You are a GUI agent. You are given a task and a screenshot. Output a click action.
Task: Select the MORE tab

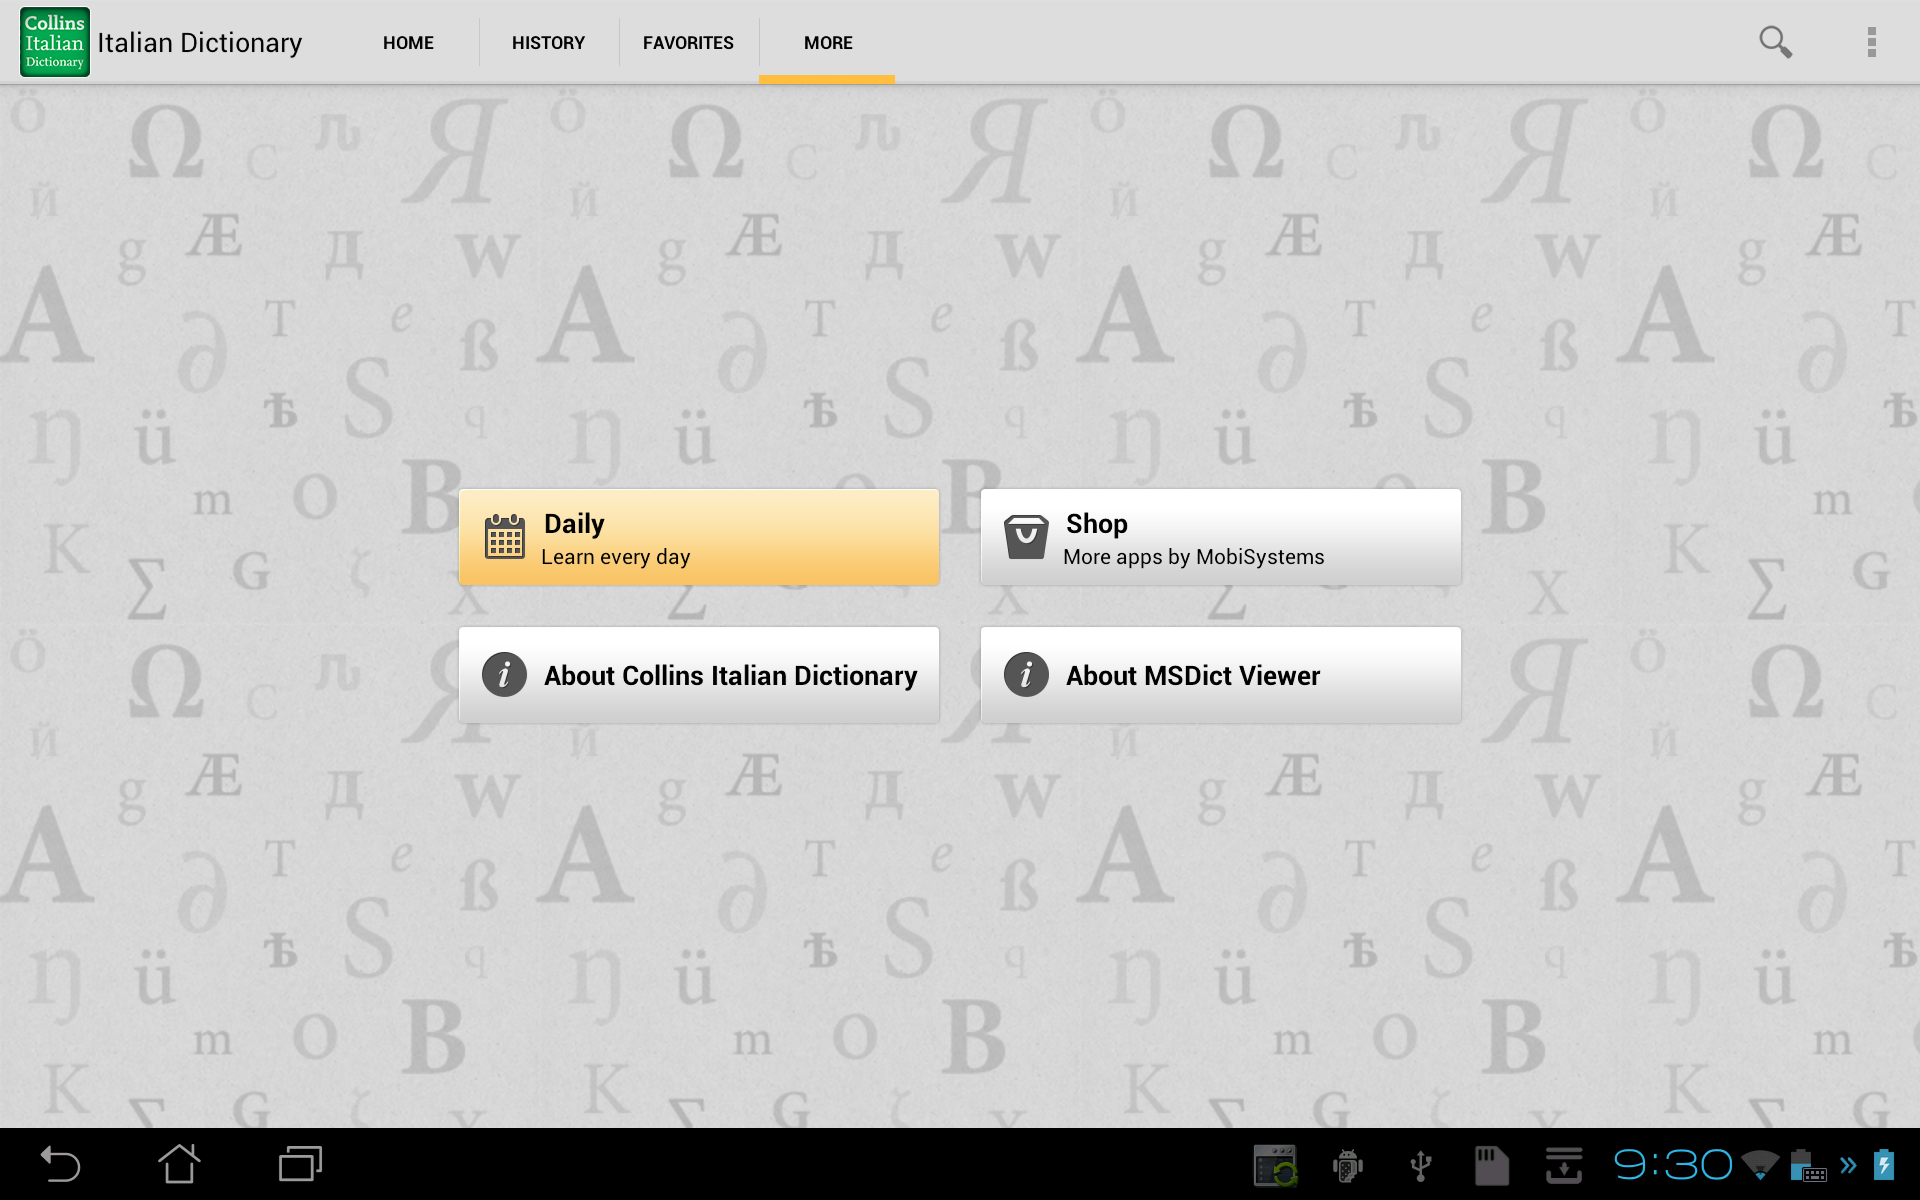coord(828,43)
